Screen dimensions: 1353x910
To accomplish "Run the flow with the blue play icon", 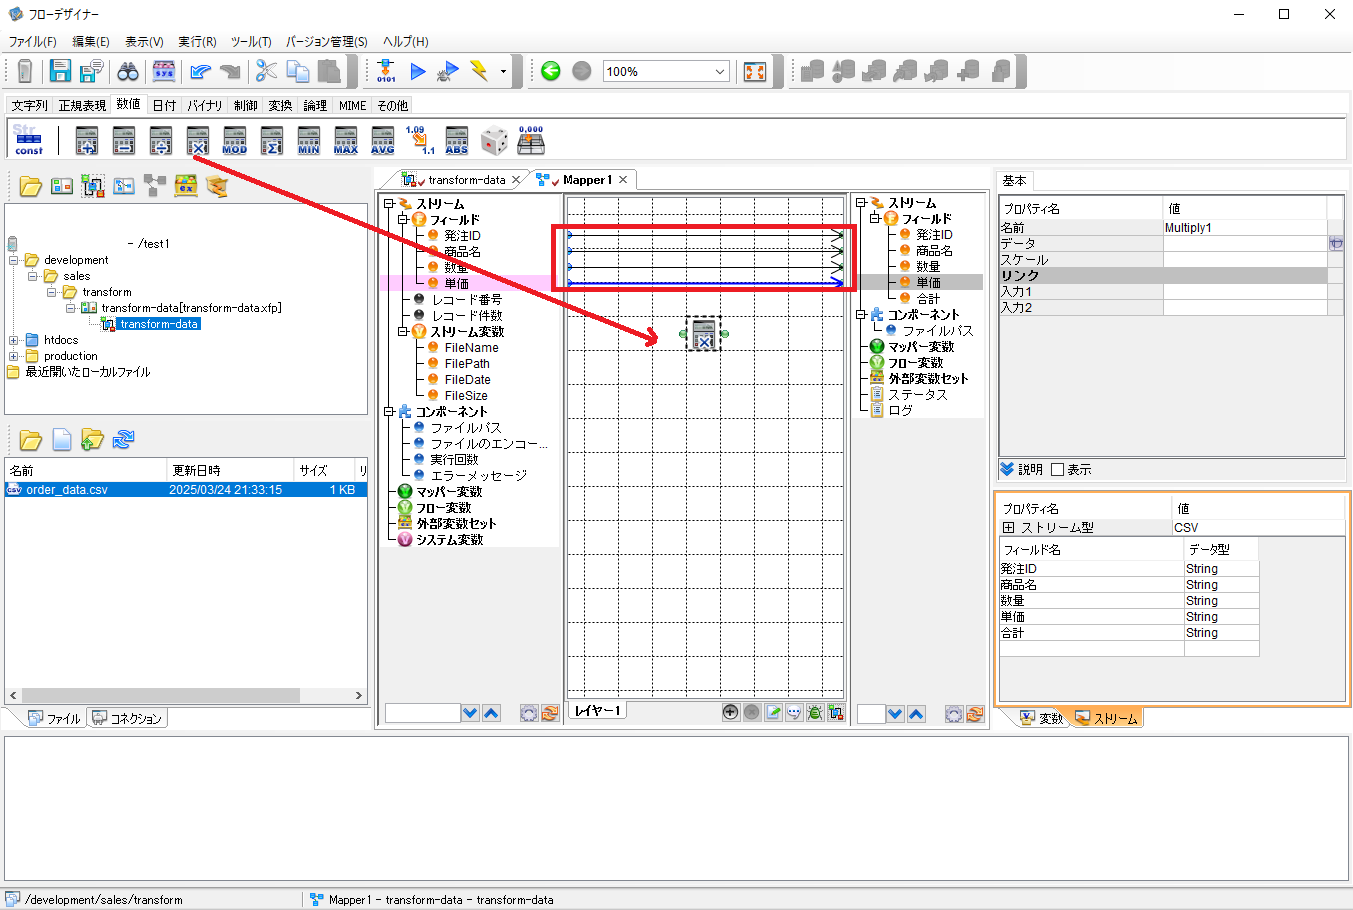I will point(418,71).
